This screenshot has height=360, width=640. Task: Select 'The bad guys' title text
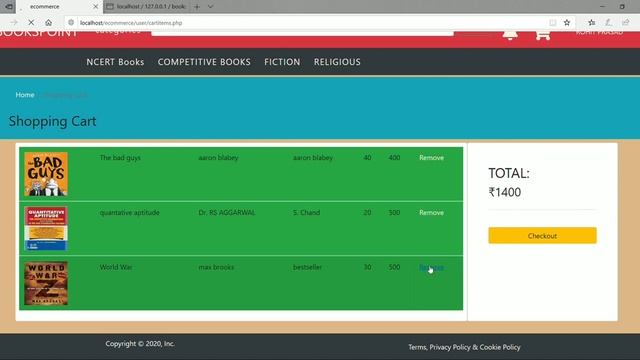[x=120, y=158]
